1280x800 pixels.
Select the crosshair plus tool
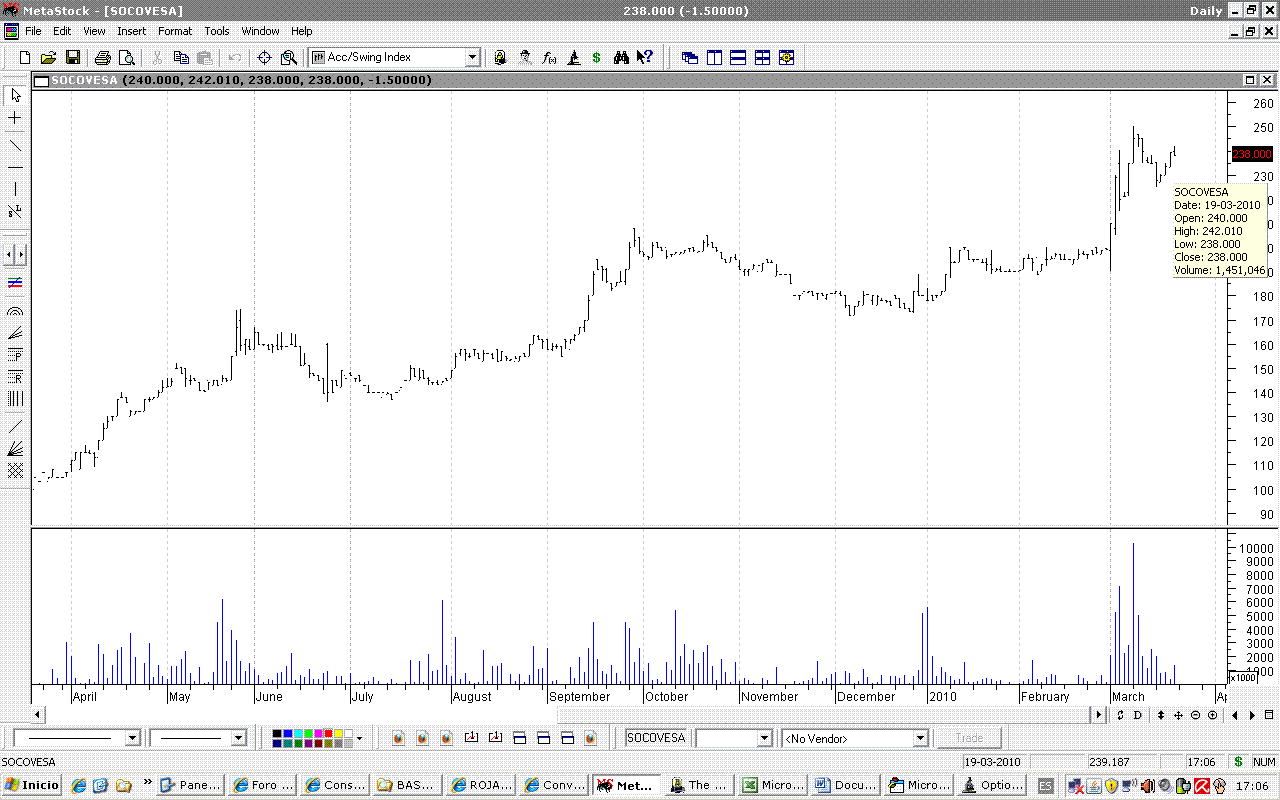tap(15, 118)
